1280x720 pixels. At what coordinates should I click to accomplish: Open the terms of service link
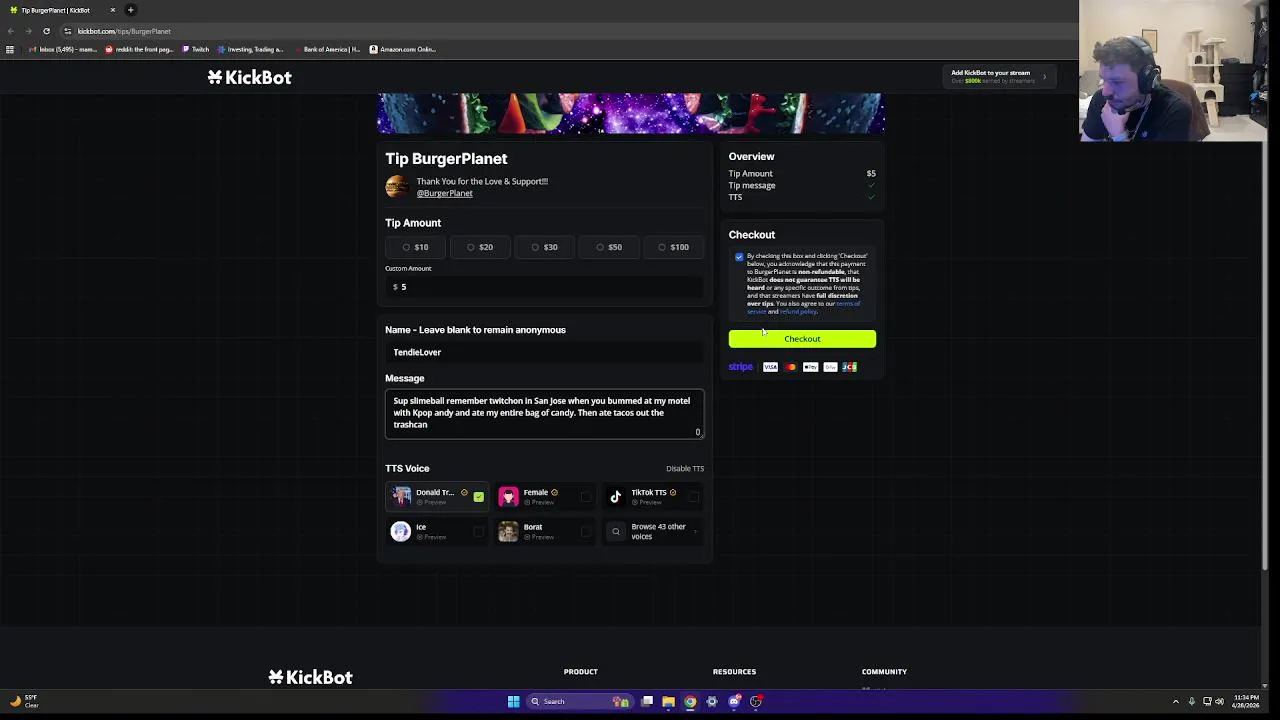click(x=803, y=307)
